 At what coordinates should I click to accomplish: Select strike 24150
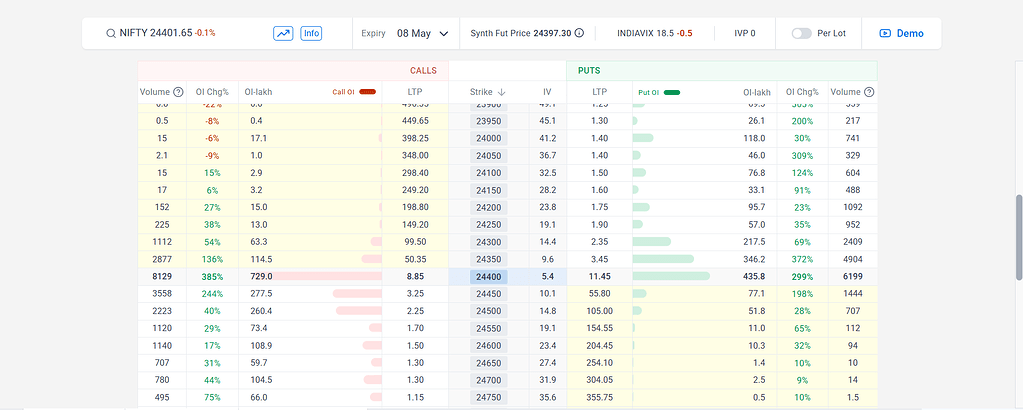pyautogui.click(x=489, y=190)
